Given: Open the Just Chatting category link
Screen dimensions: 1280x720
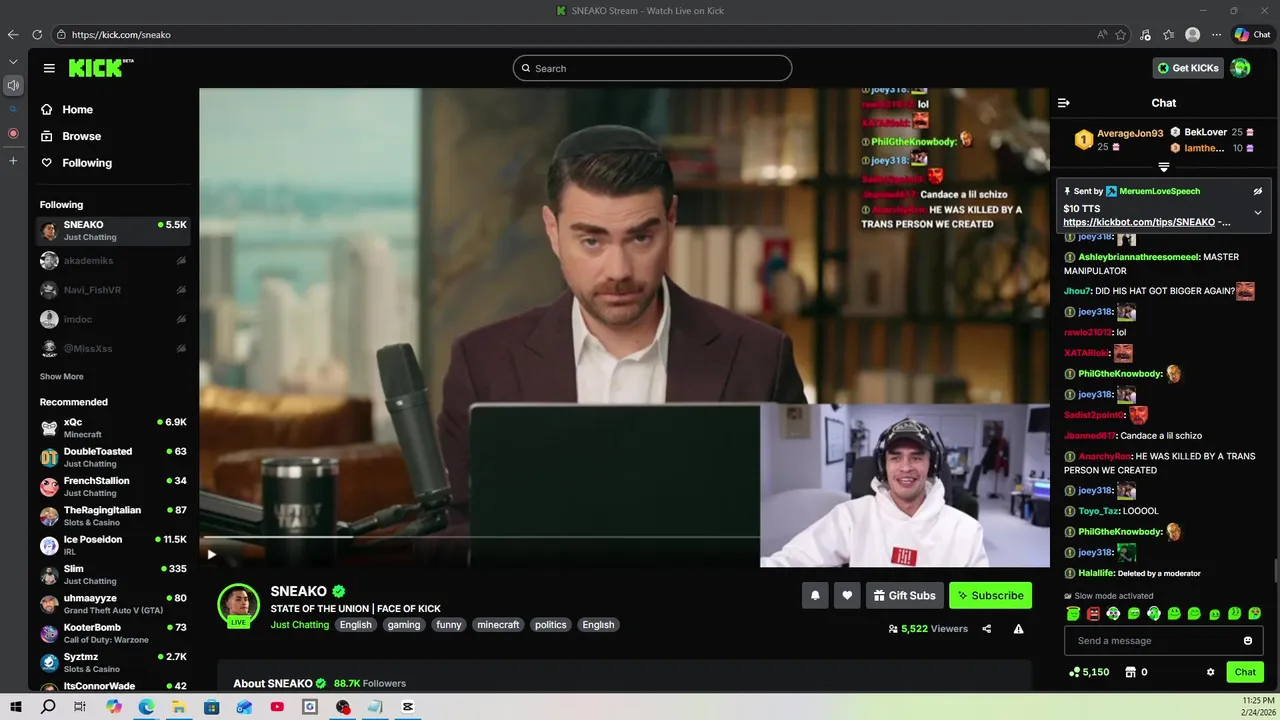Looking at the screenshot, I should (x=299, y=625).
